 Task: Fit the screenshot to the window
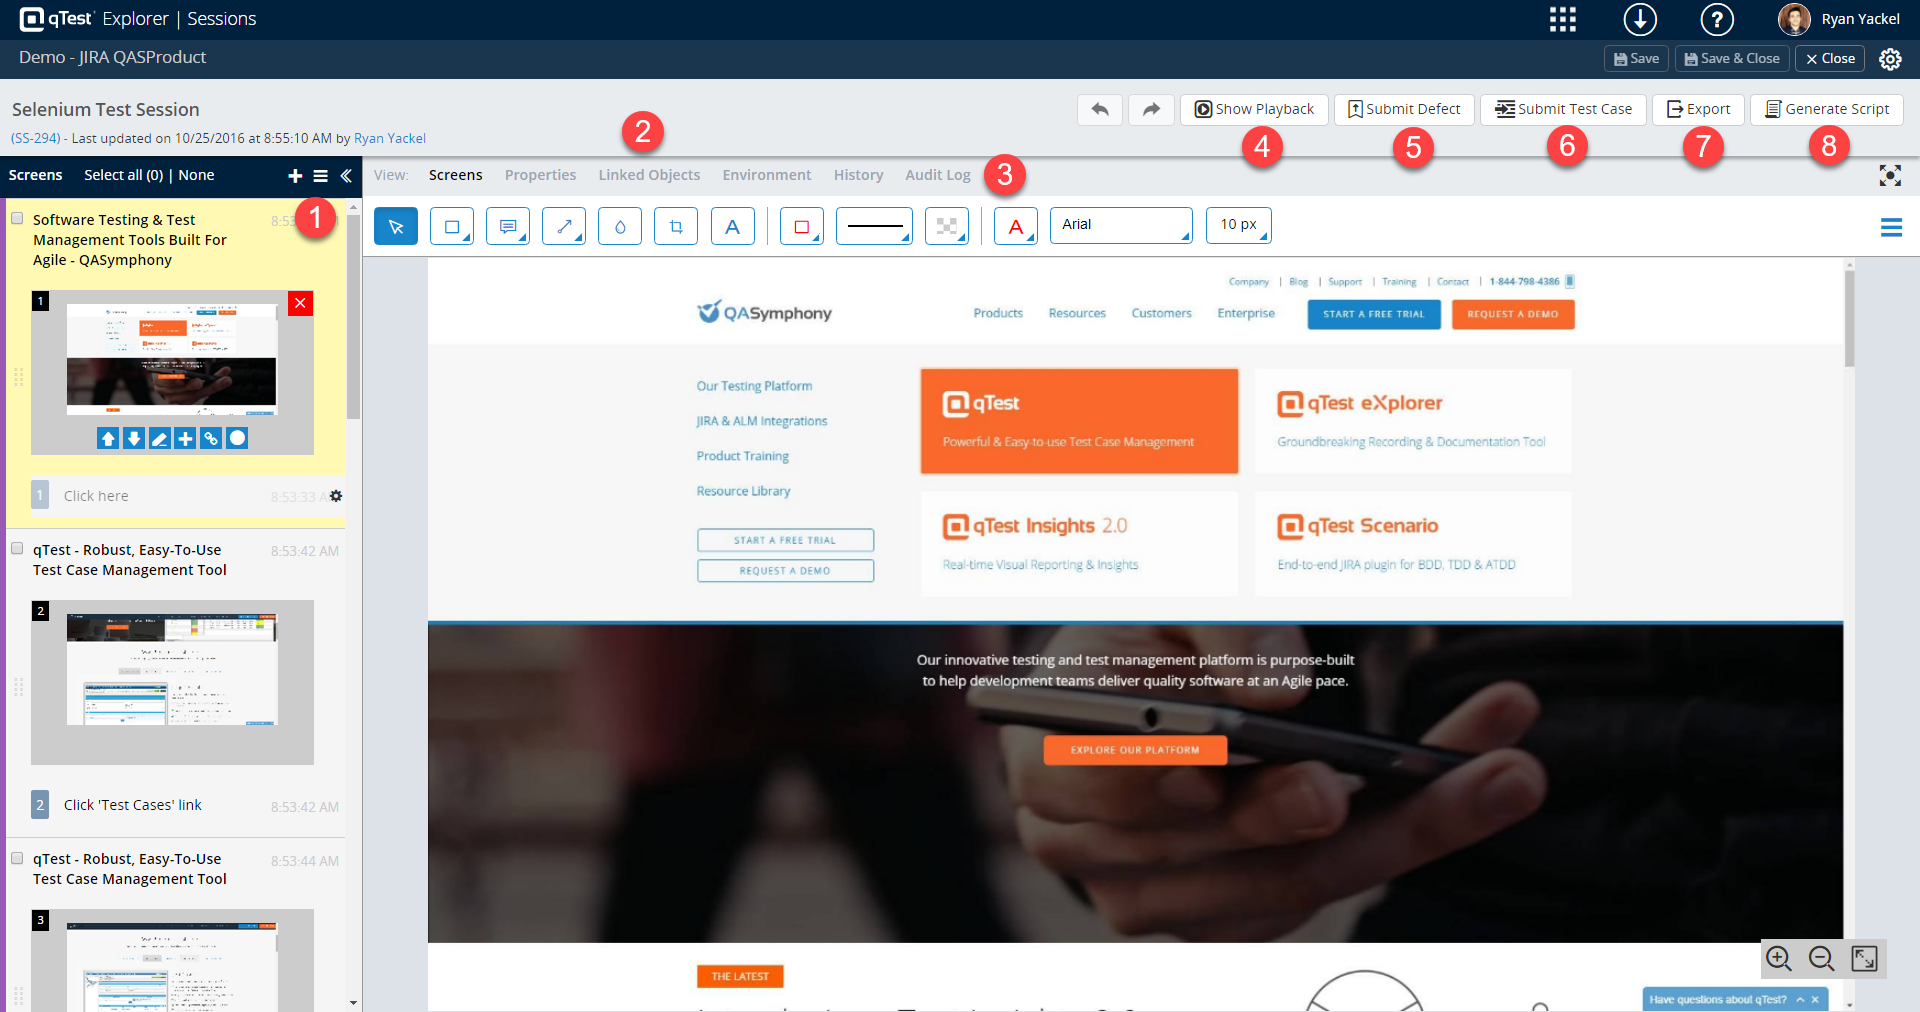[x=1865, y=958]
